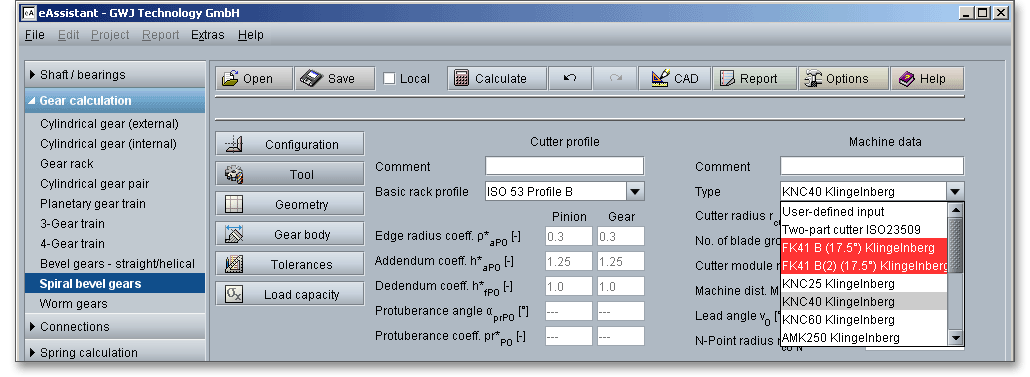Select KNC60 Klingelnberg in list
Viewport: 1030px width, 377px height.
click(864, 320)
